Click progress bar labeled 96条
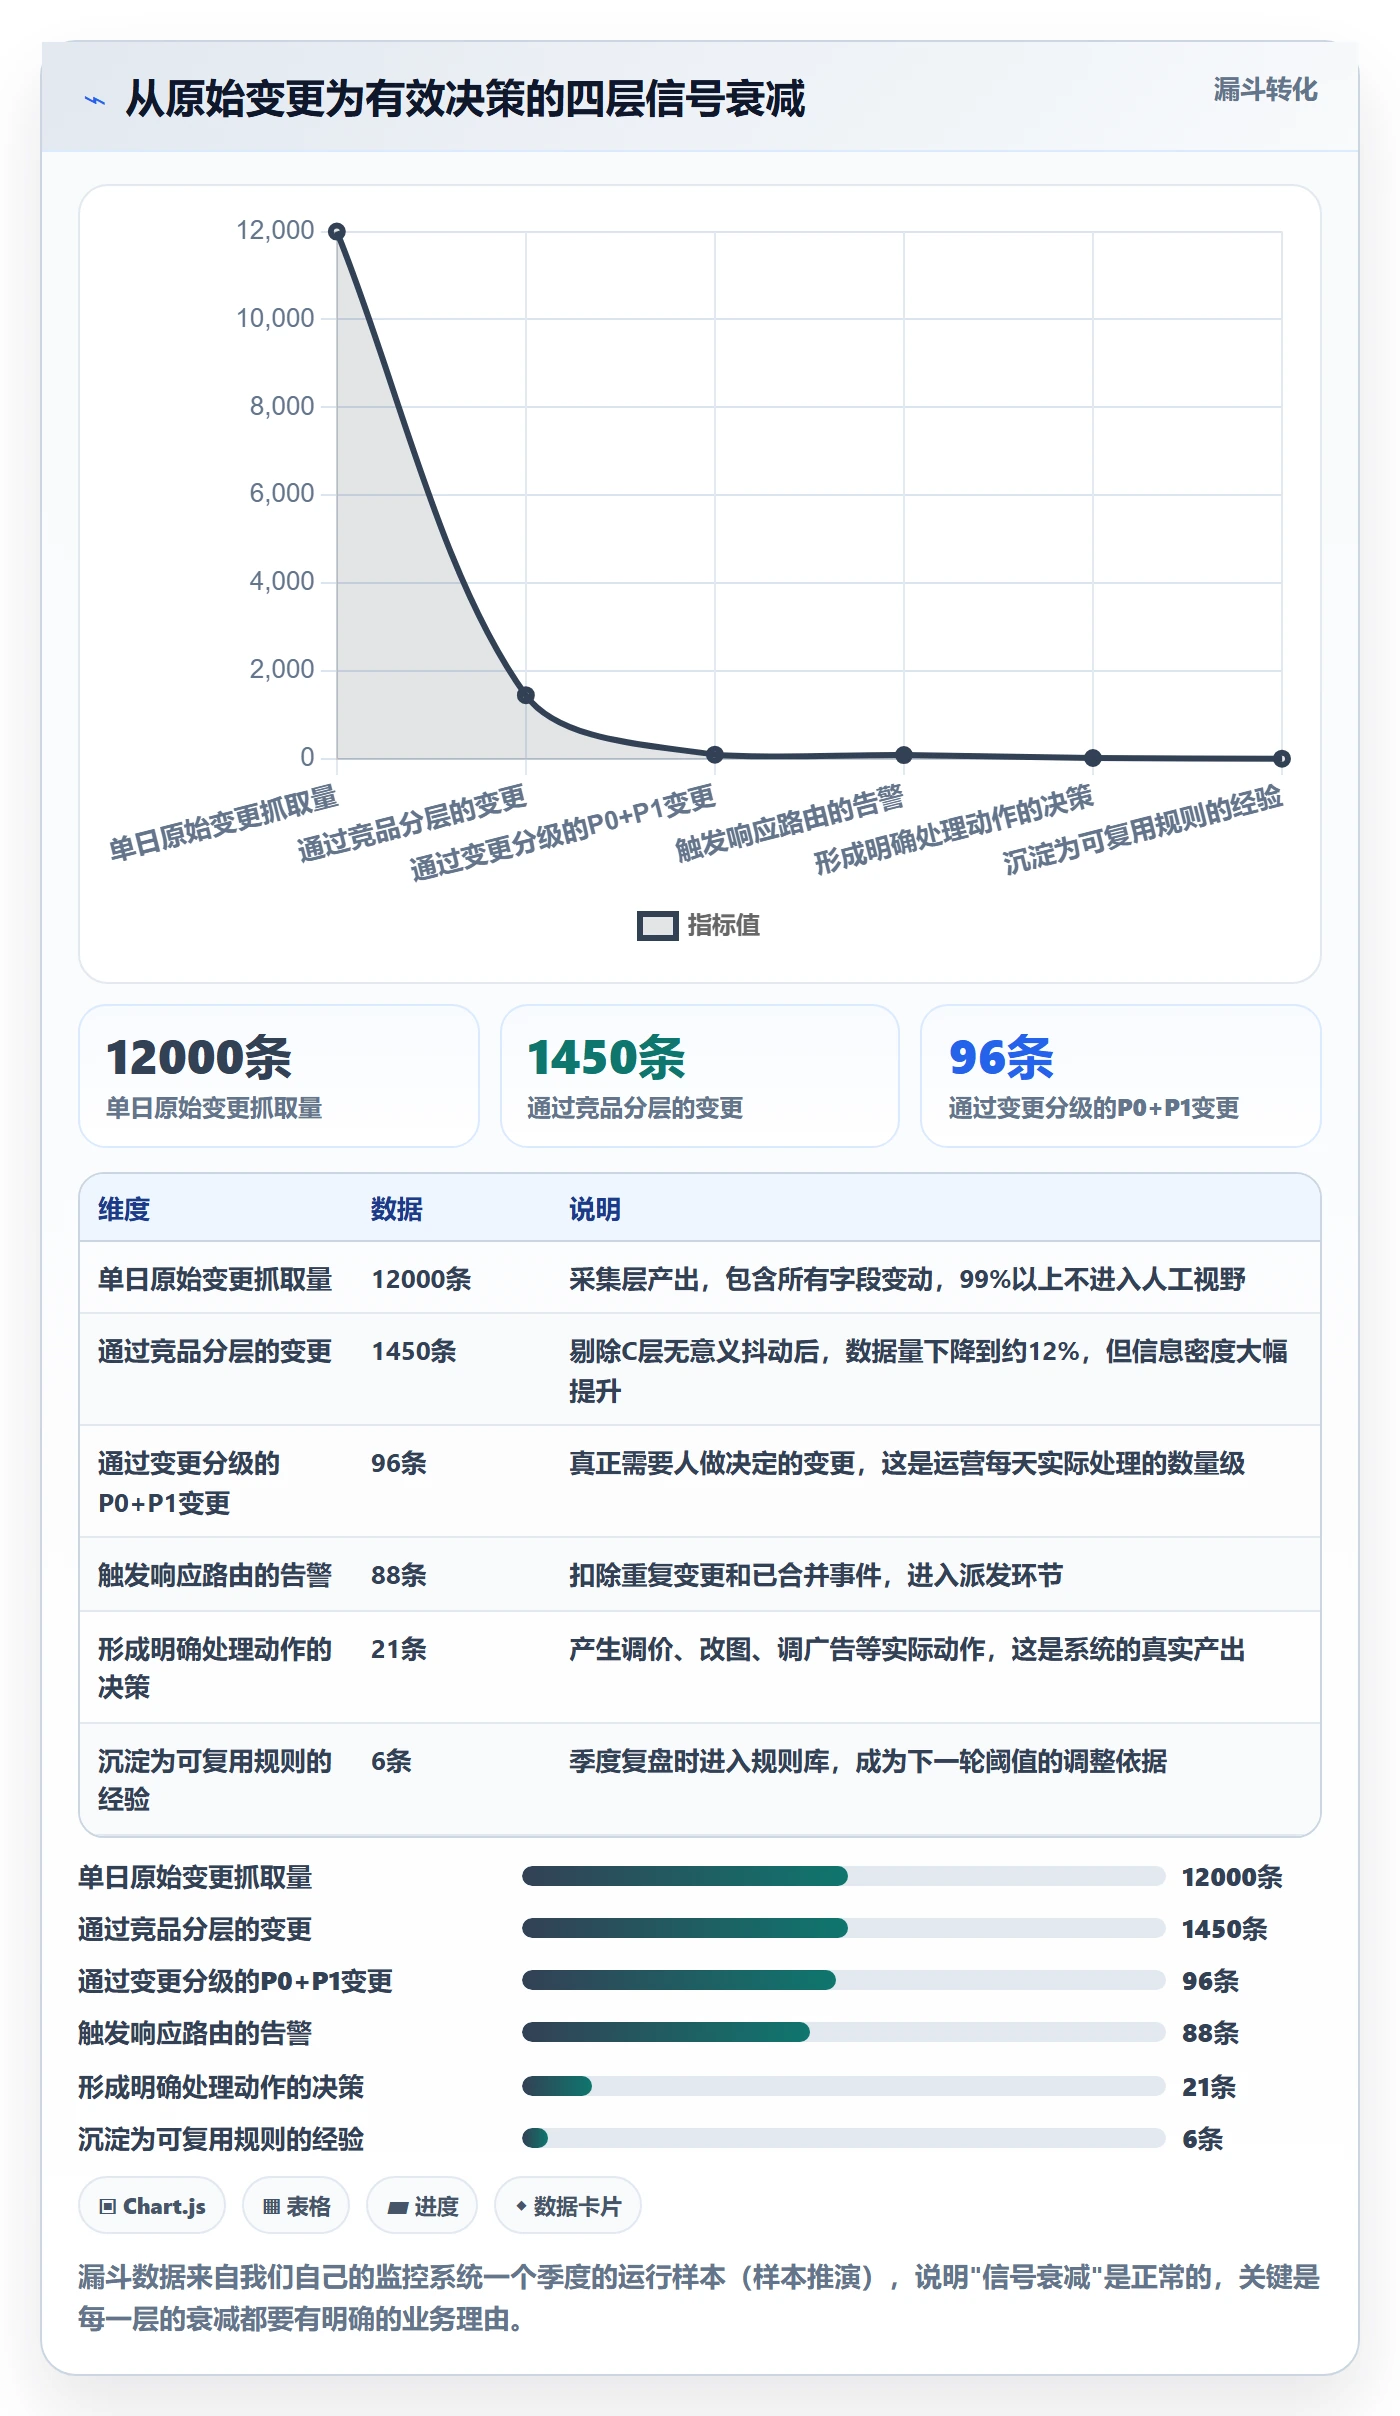 click(x=843, y=1980)
